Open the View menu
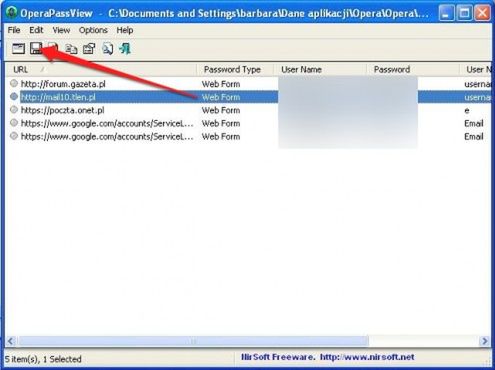 [61, 30]
